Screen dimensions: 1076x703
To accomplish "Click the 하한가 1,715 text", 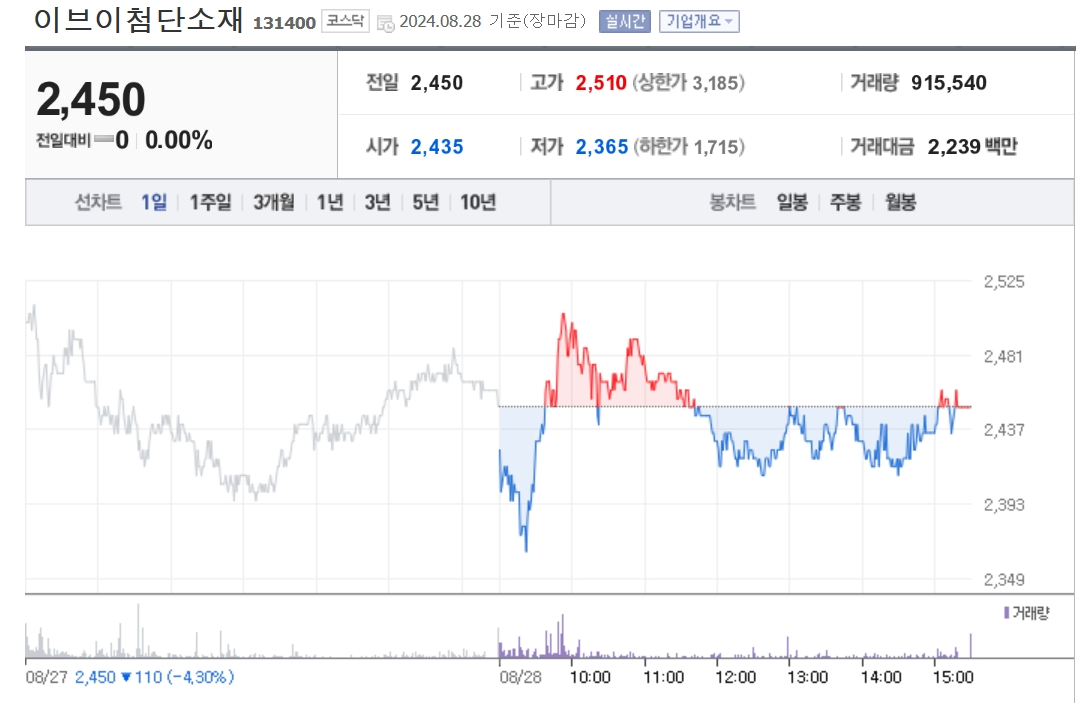I will coord(689,146).
